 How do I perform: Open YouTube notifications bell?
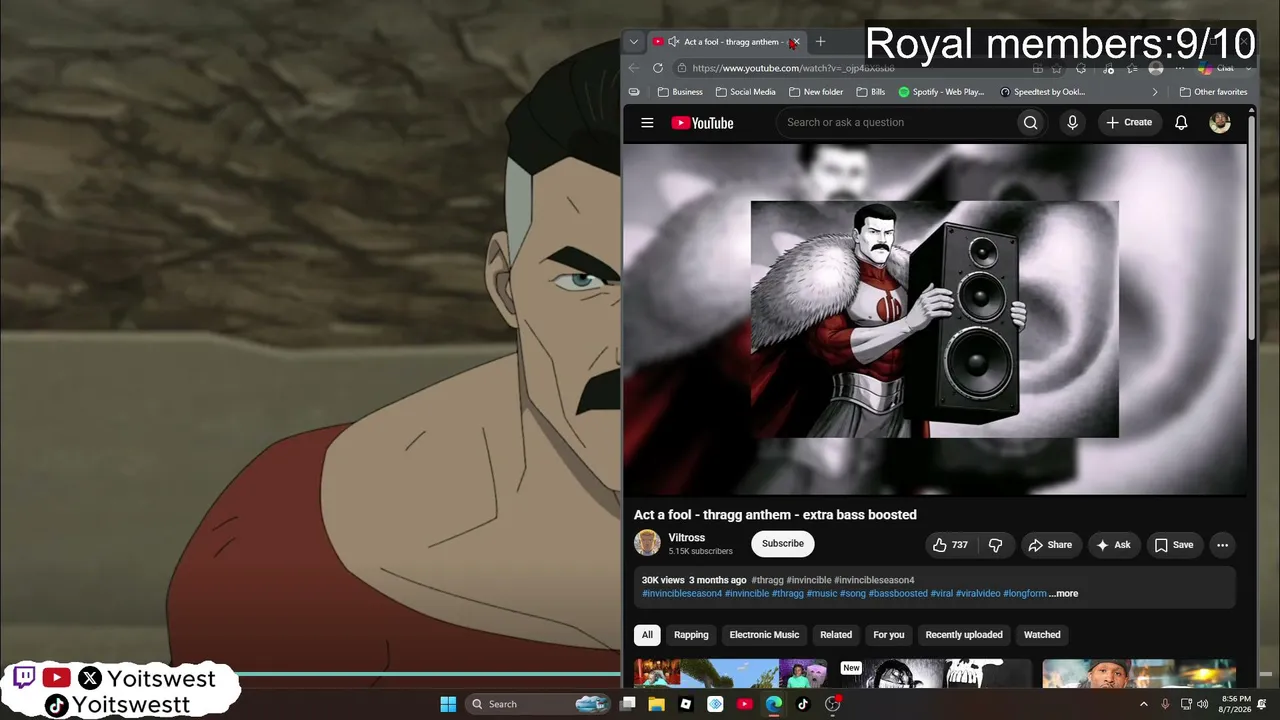[1181, 123]
